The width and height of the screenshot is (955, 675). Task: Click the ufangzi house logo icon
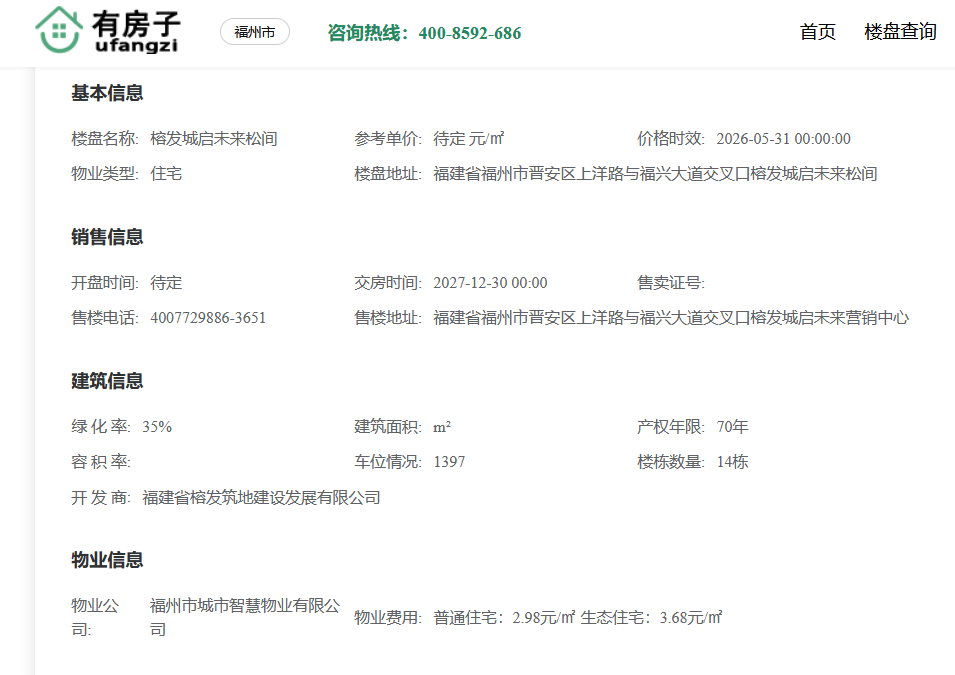point(59,30)
